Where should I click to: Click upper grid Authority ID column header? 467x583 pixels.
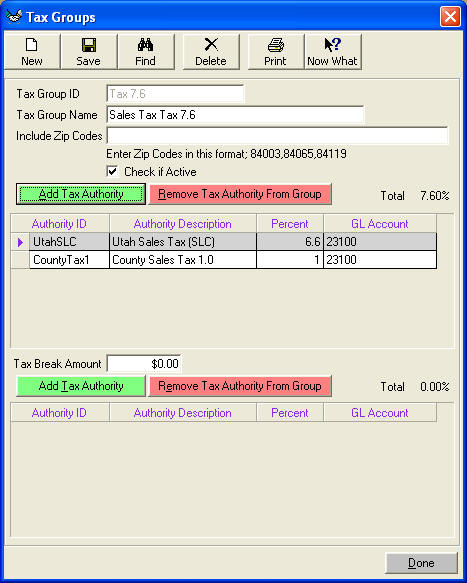[59, 223]
